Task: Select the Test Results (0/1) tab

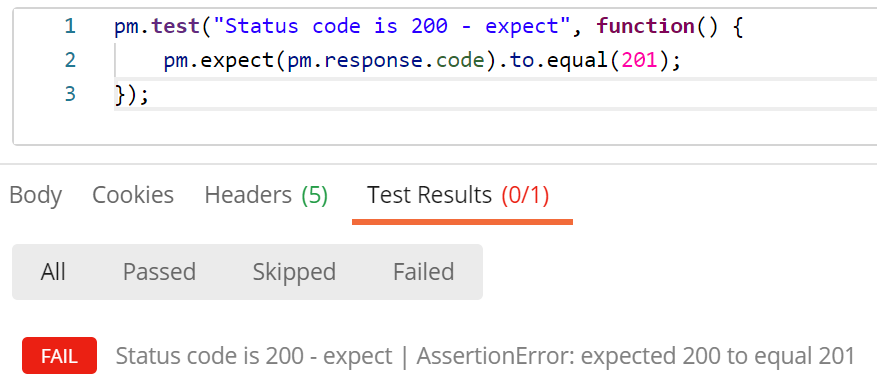Action: pos(458,195)
